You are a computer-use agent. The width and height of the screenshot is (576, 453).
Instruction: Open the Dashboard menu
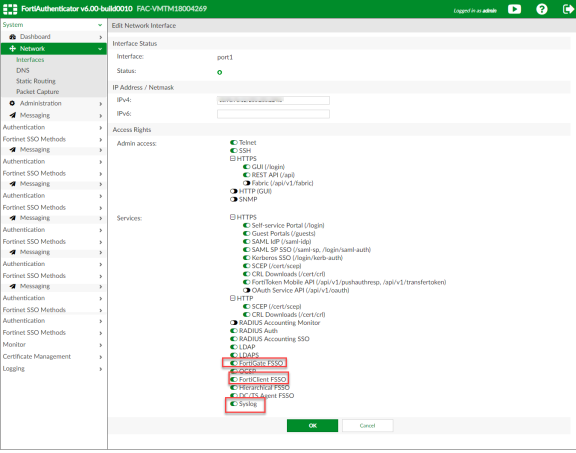pos(35,37)
